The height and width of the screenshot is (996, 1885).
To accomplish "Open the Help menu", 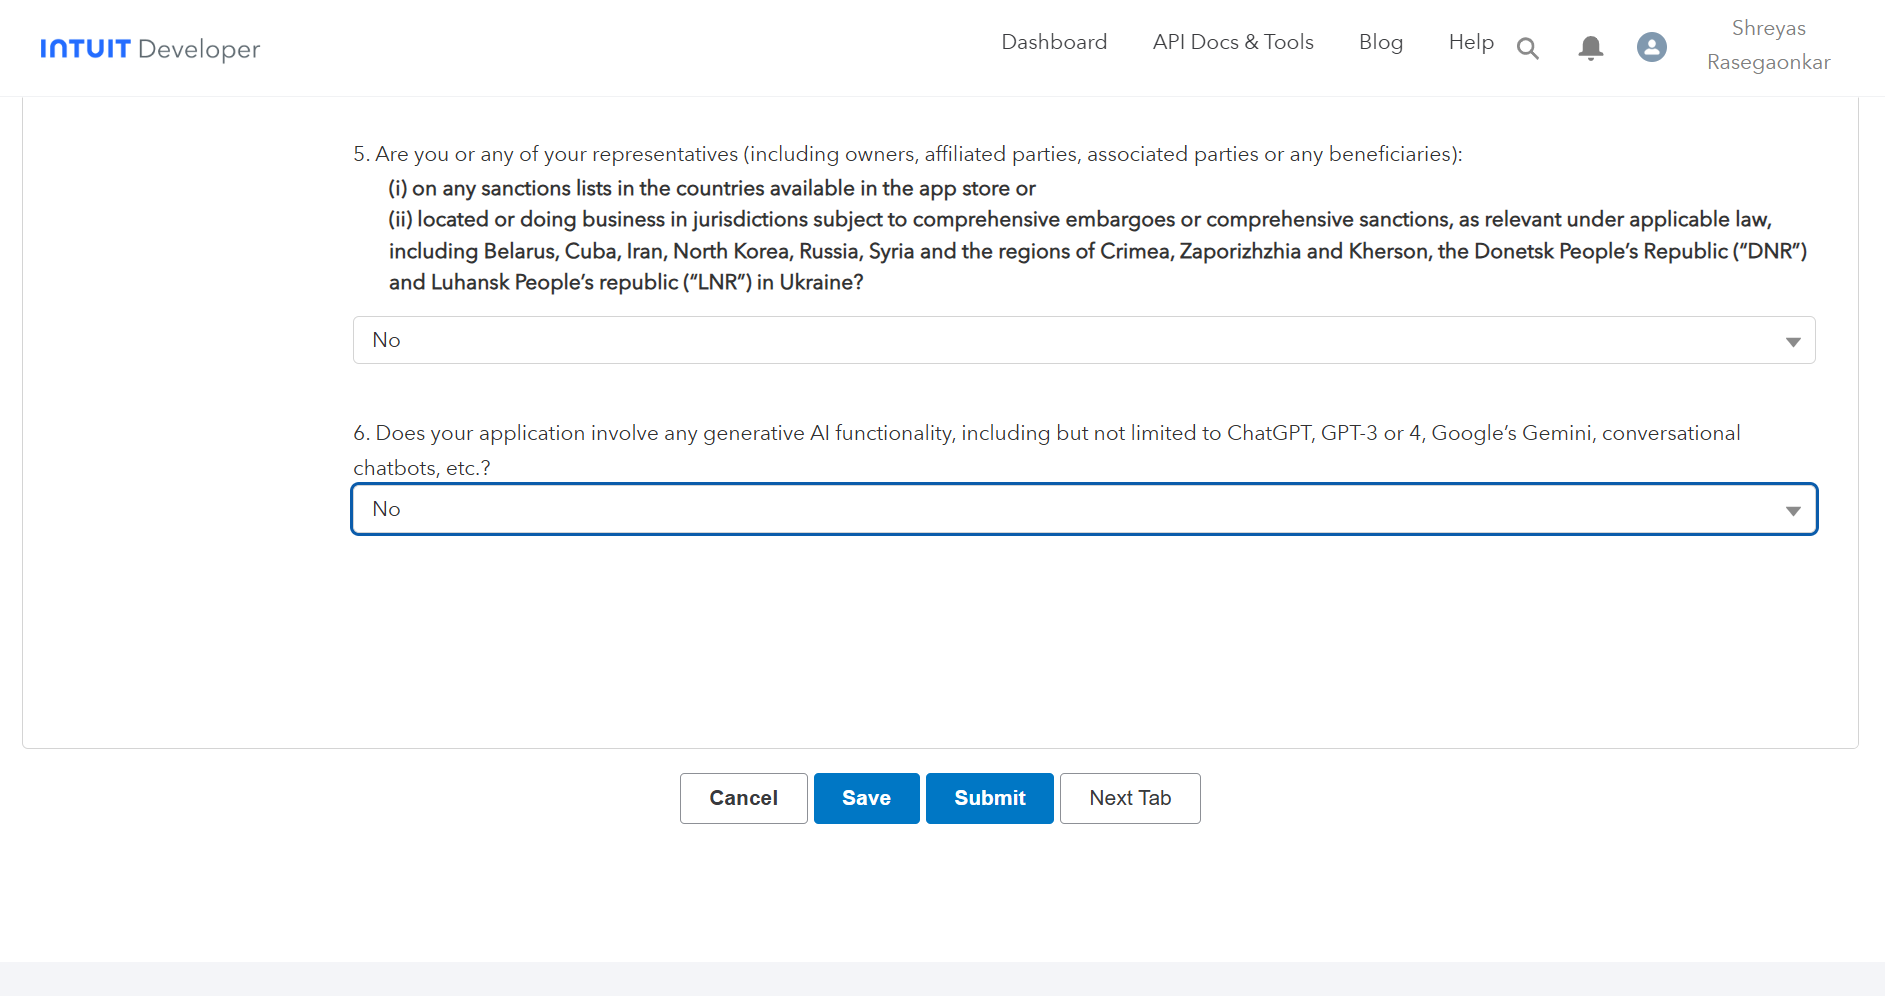I will coord(1470,42).
